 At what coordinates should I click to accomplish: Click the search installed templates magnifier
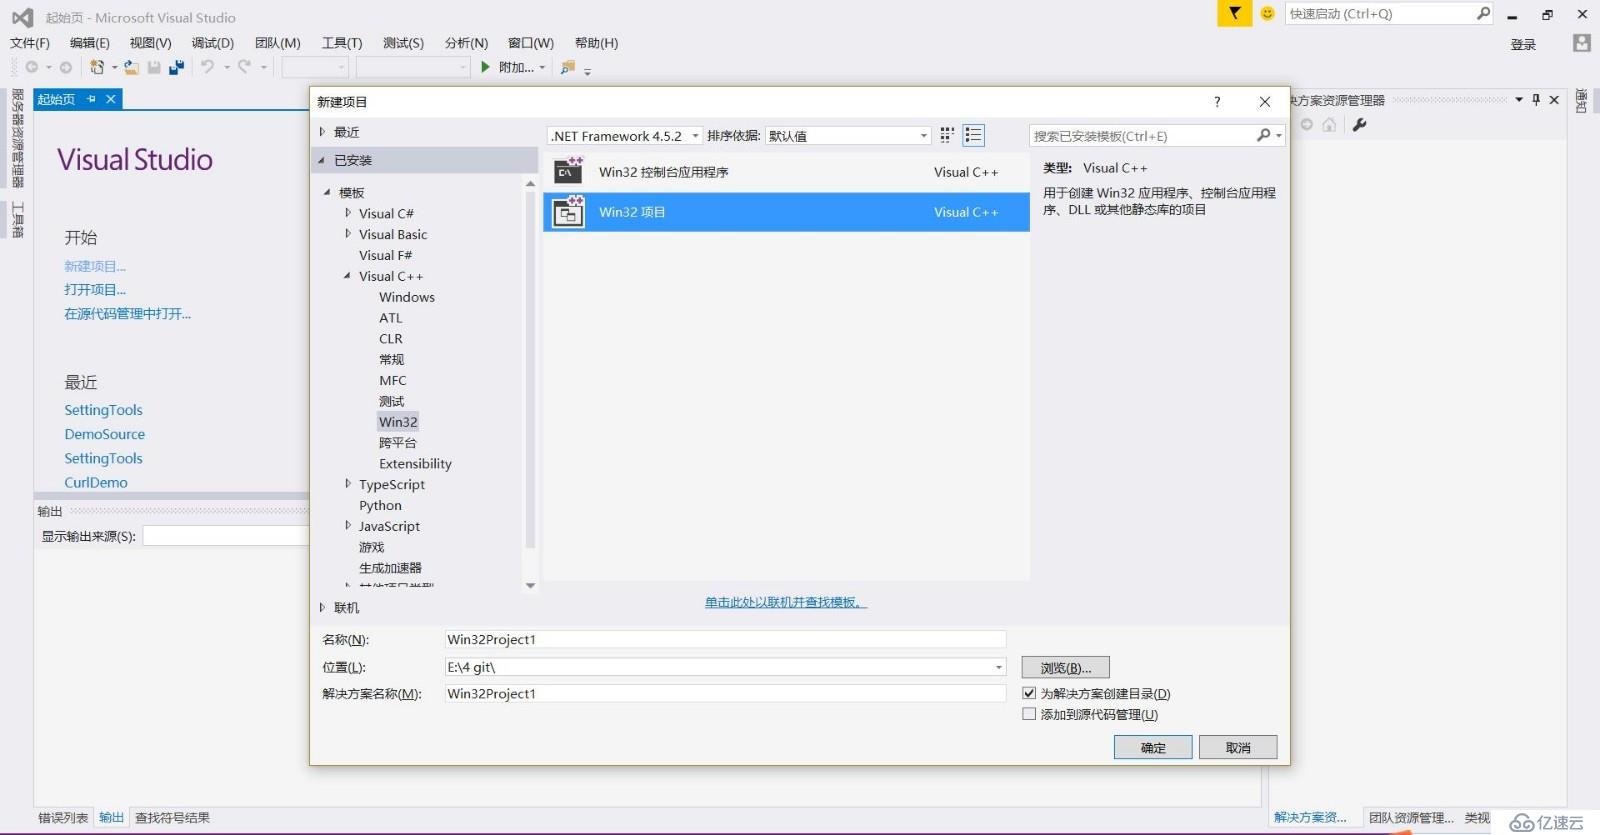click(x=1264, y=135)
